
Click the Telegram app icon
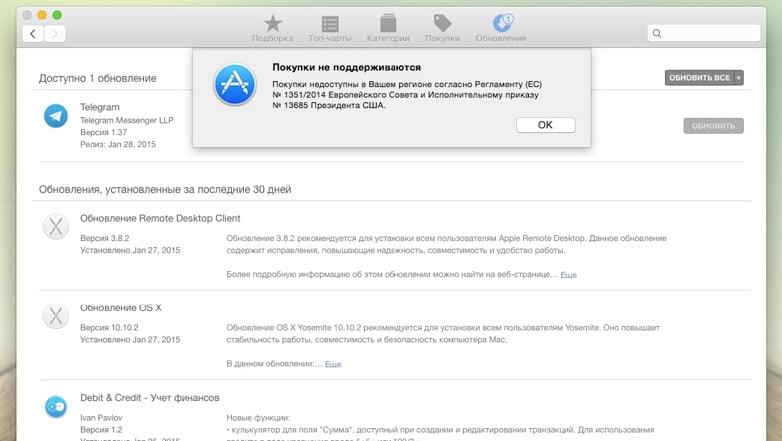(56, 116)
